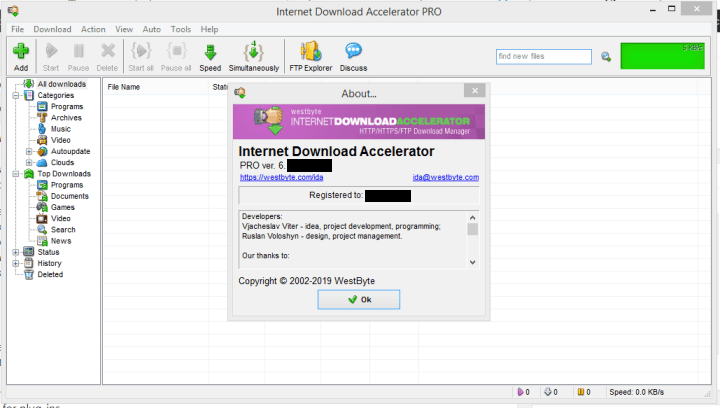Select Programs under Categories

(67, 106)
